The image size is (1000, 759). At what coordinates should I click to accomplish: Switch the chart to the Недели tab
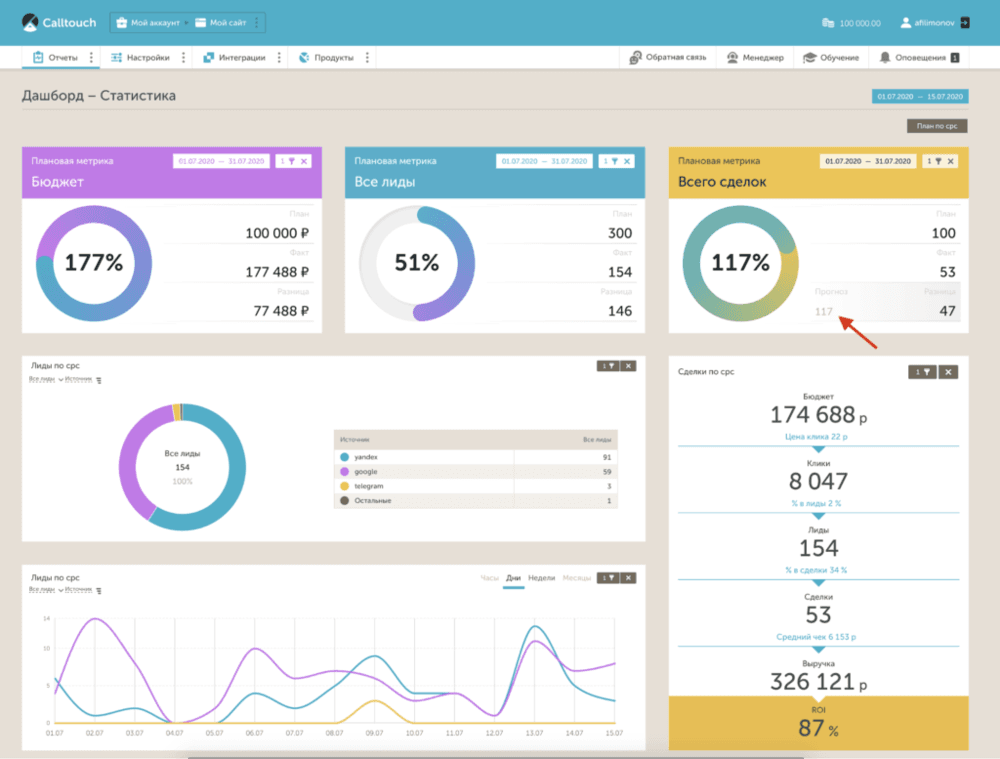pos(541,578)
